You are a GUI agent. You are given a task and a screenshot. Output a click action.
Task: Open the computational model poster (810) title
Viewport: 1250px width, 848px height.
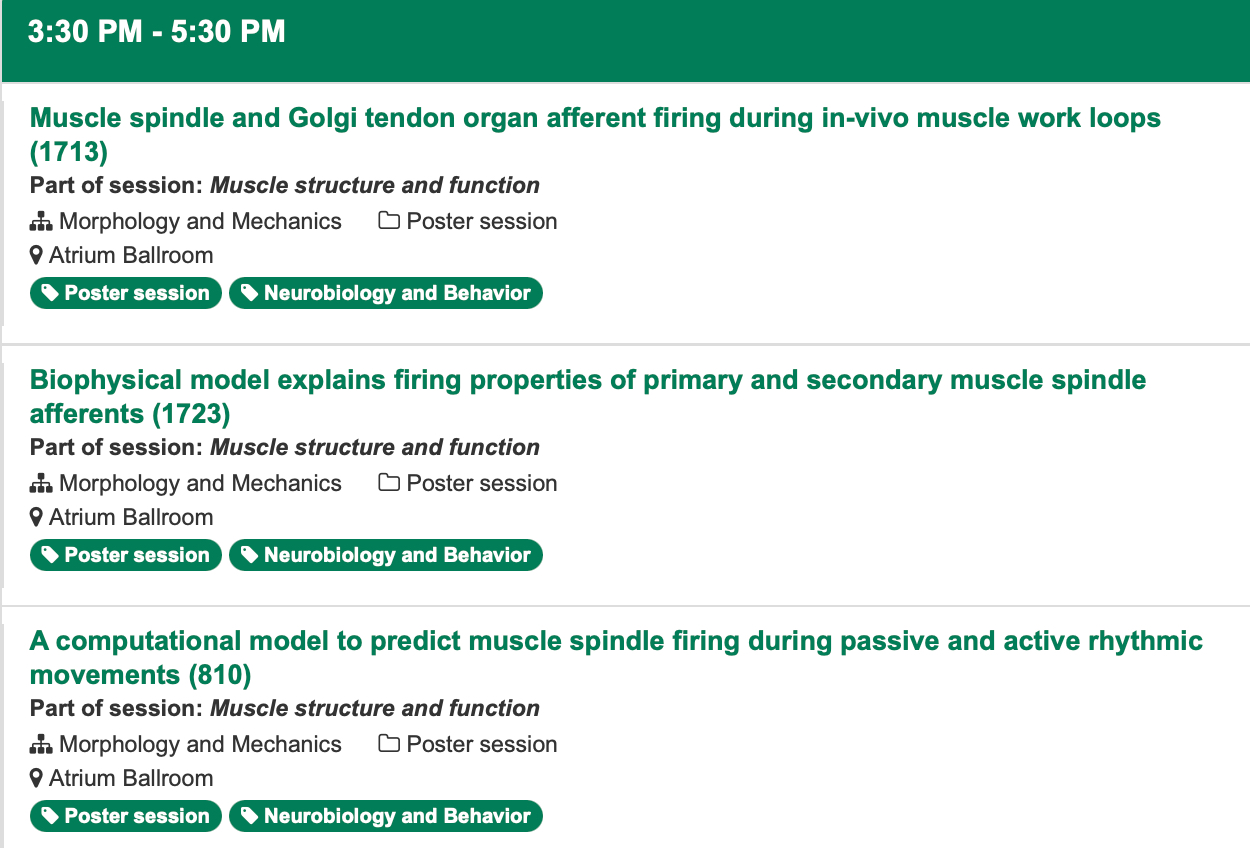click(615, 642)
